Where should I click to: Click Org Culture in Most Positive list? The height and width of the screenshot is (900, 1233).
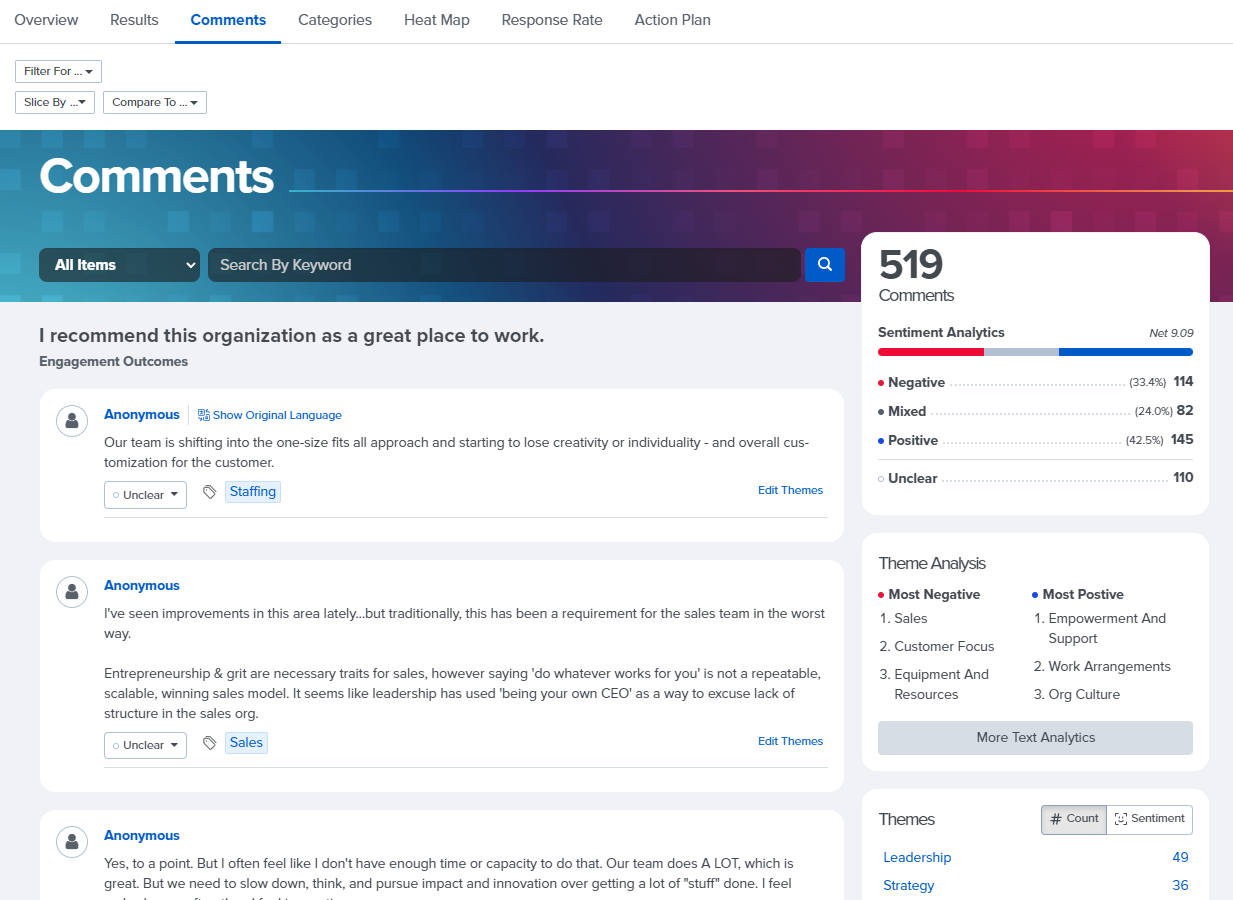click(x=1084, y=694)
